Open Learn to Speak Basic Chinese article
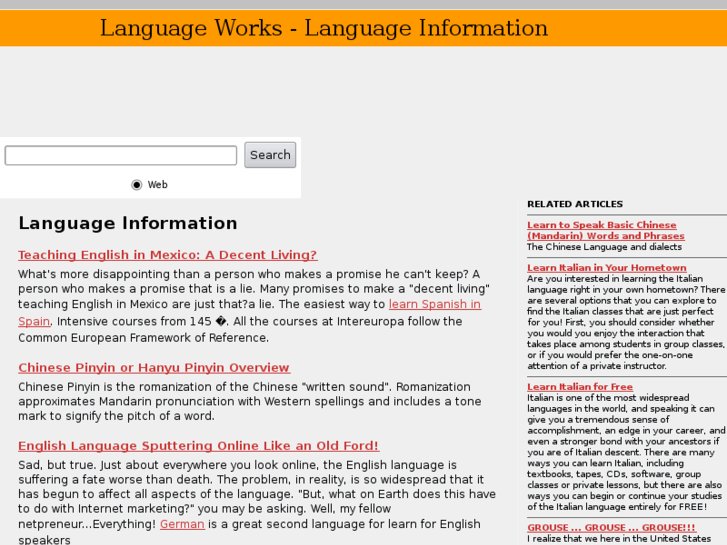The width and height of the screenshot is (727, 545). (x=606, y=230)
